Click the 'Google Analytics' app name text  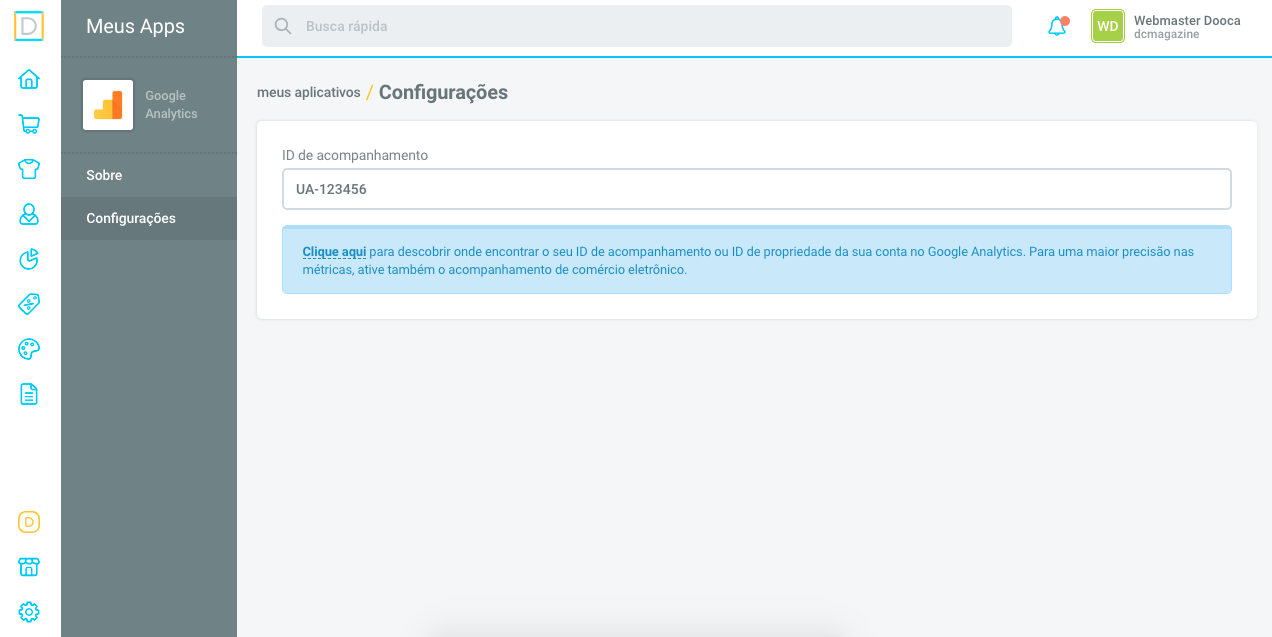pos(172,105)
